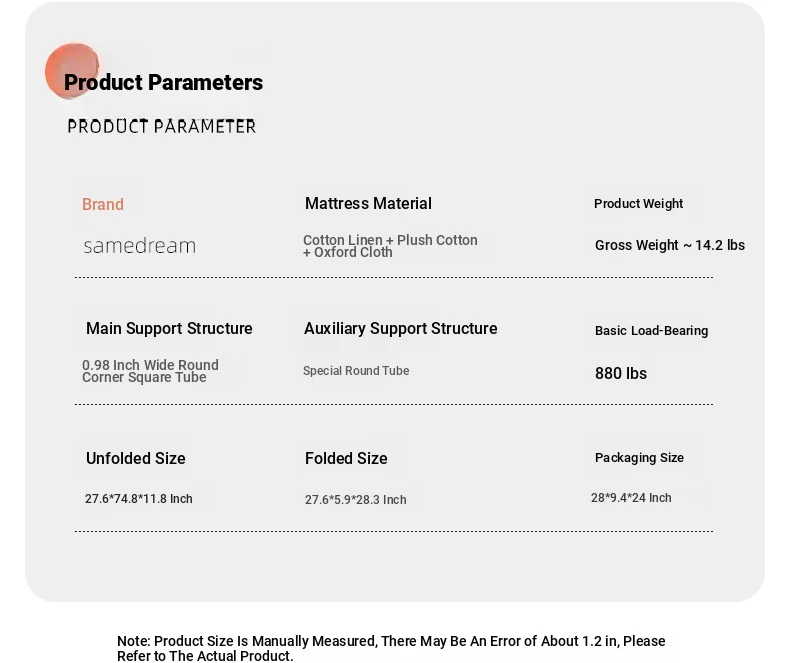Select the Main Support Structure label
The image size is (790, 663).
coord(169,329)
